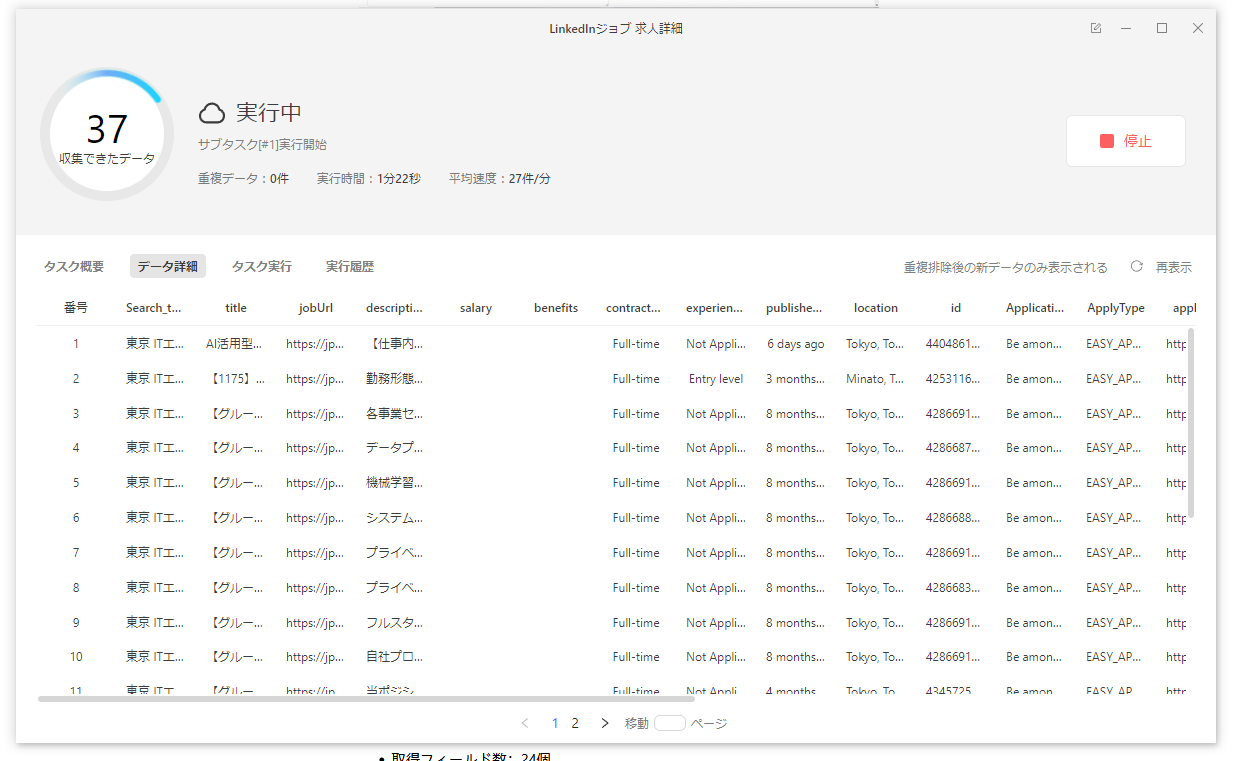The image size is (1246, 761).
Task: Click the title column header
Action: click(236, 307)
